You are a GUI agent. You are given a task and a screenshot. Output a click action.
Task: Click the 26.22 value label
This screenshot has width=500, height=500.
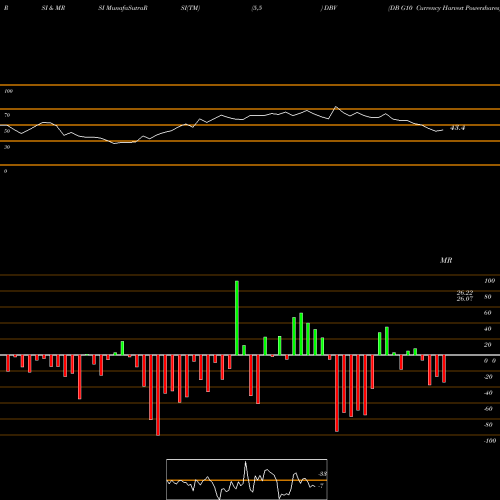coord(465,293)
